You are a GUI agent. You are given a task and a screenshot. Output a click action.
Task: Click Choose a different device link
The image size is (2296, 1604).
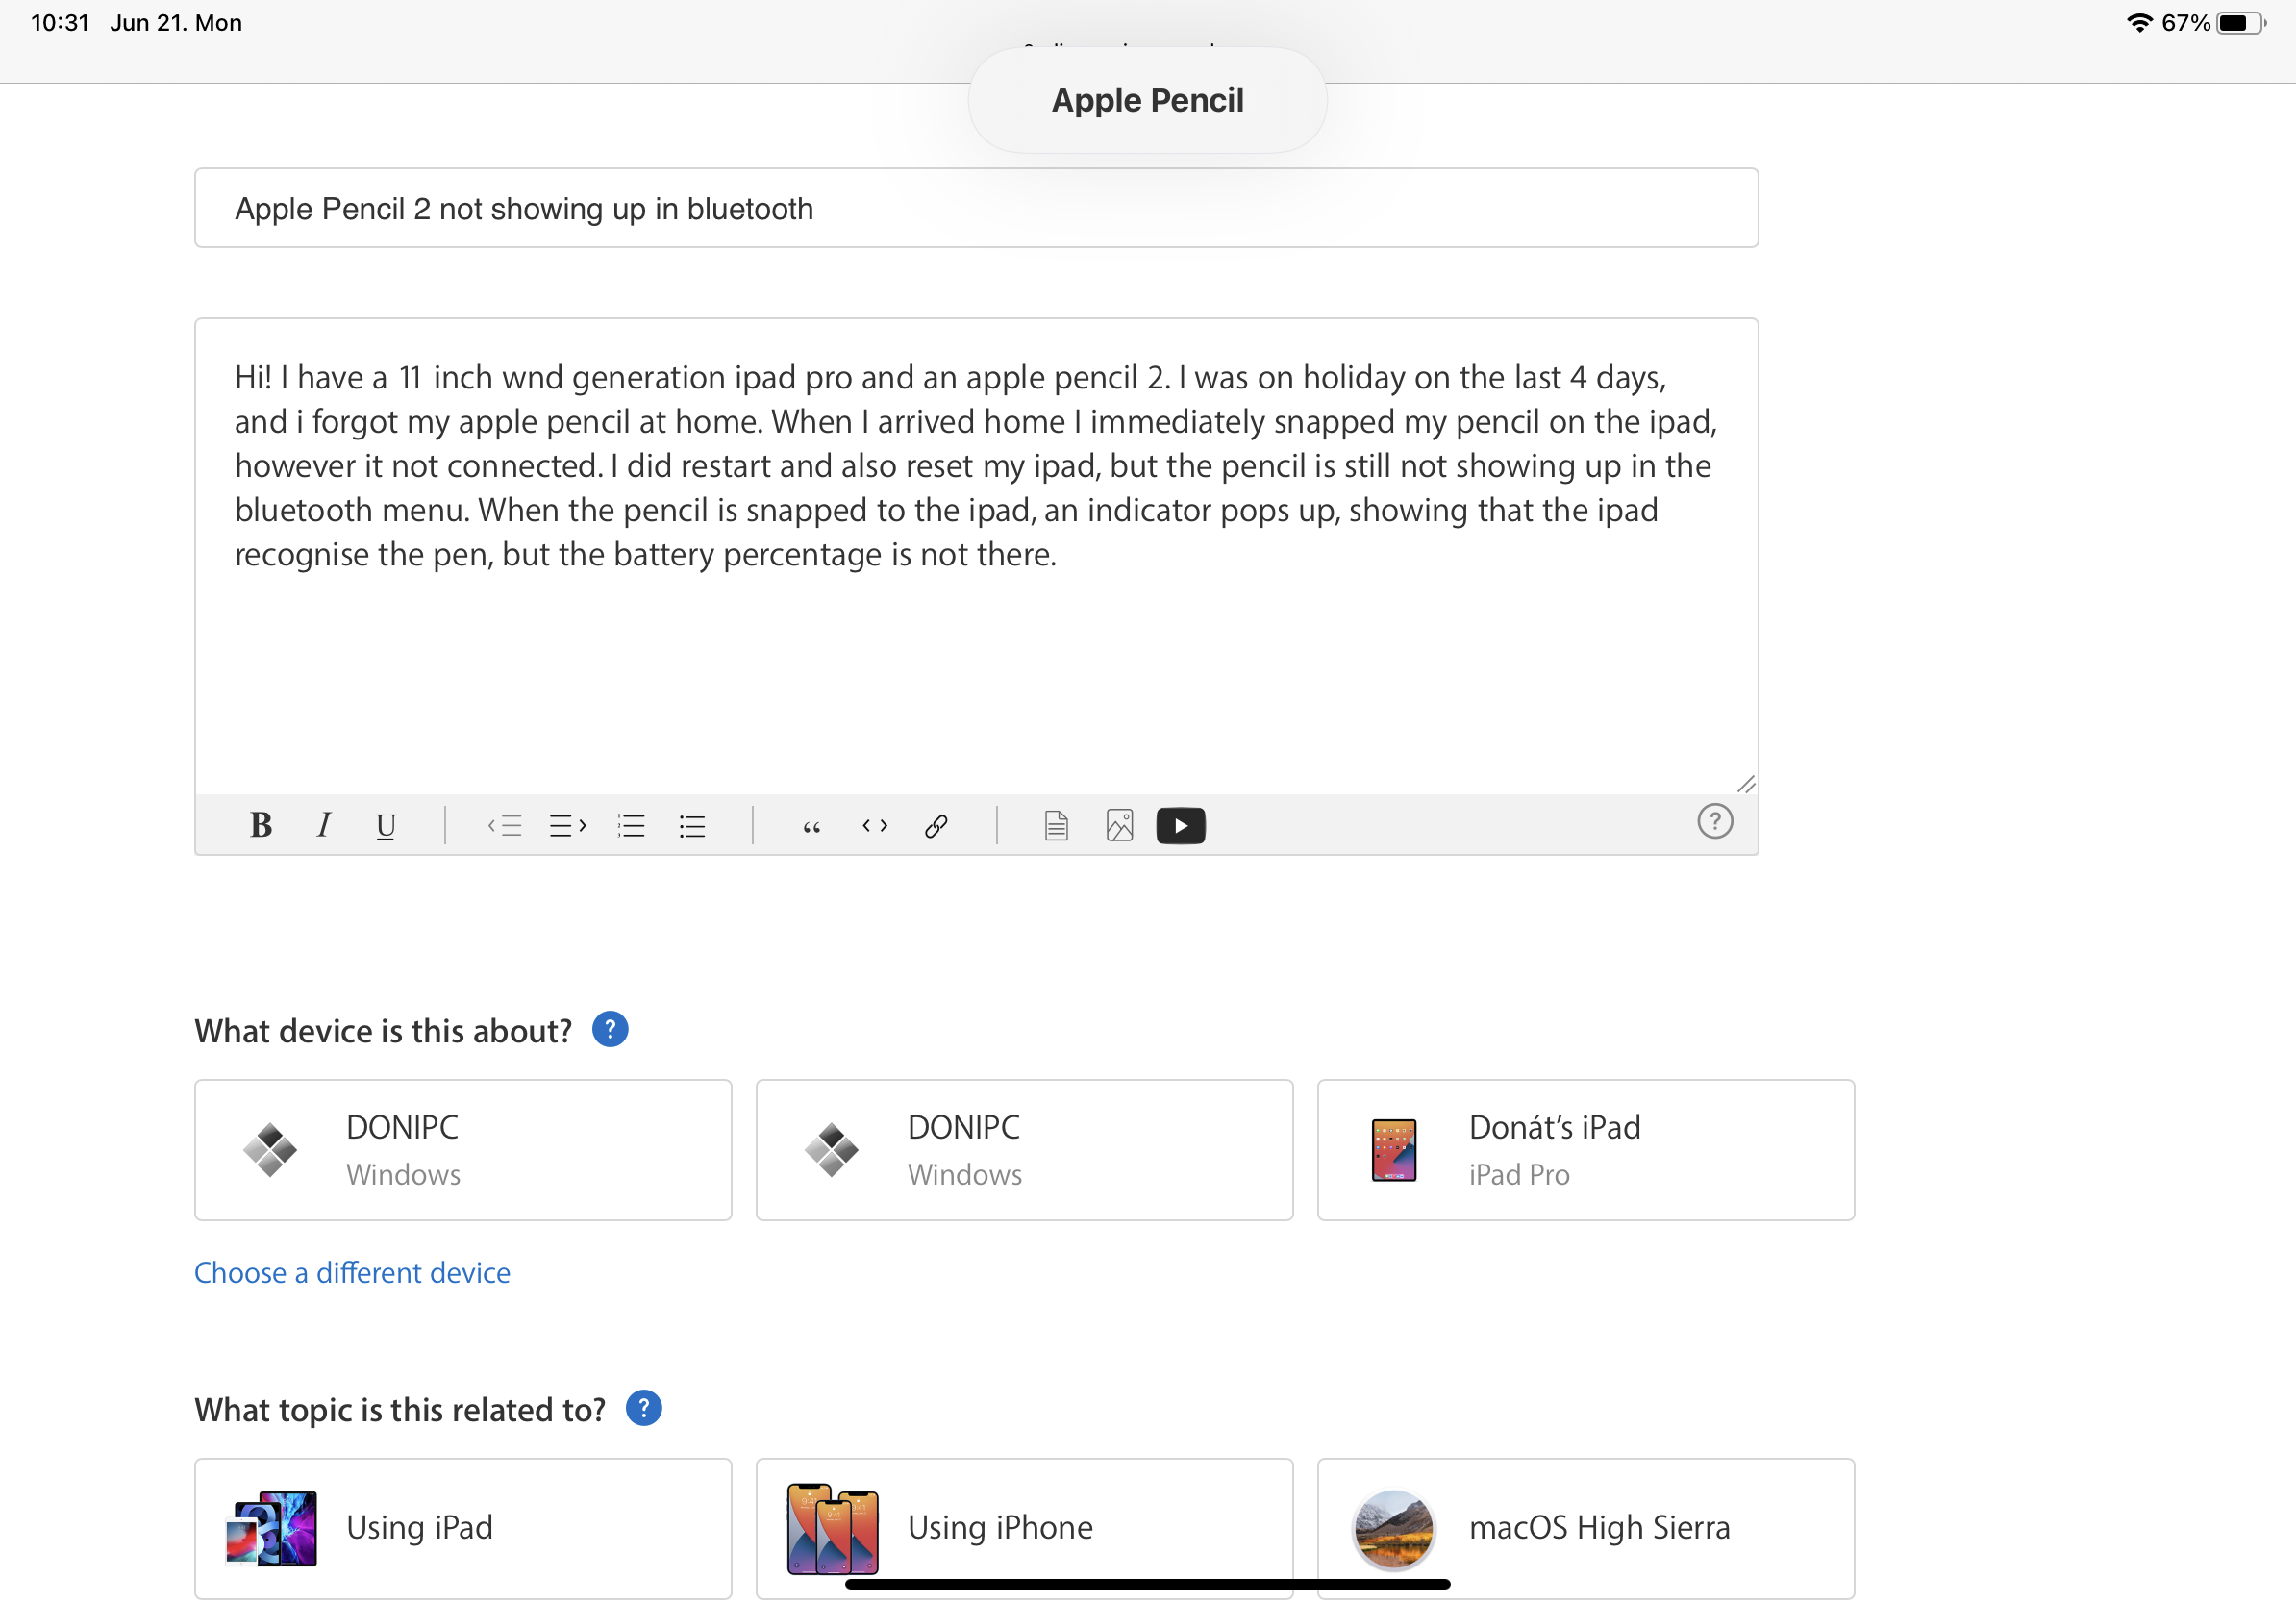pyautogui.click(x=352, y=1272)
